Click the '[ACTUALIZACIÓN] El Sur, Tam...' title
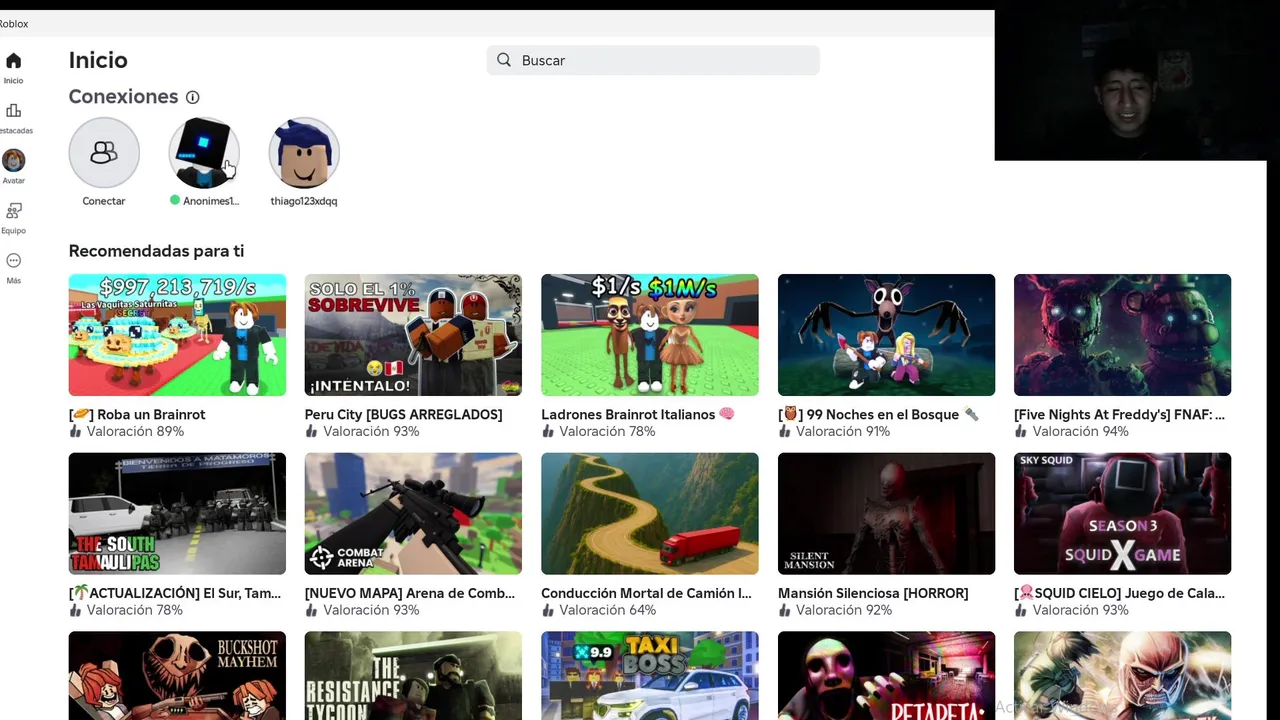This screenshot has height=720, width=1280. [175, 593]
